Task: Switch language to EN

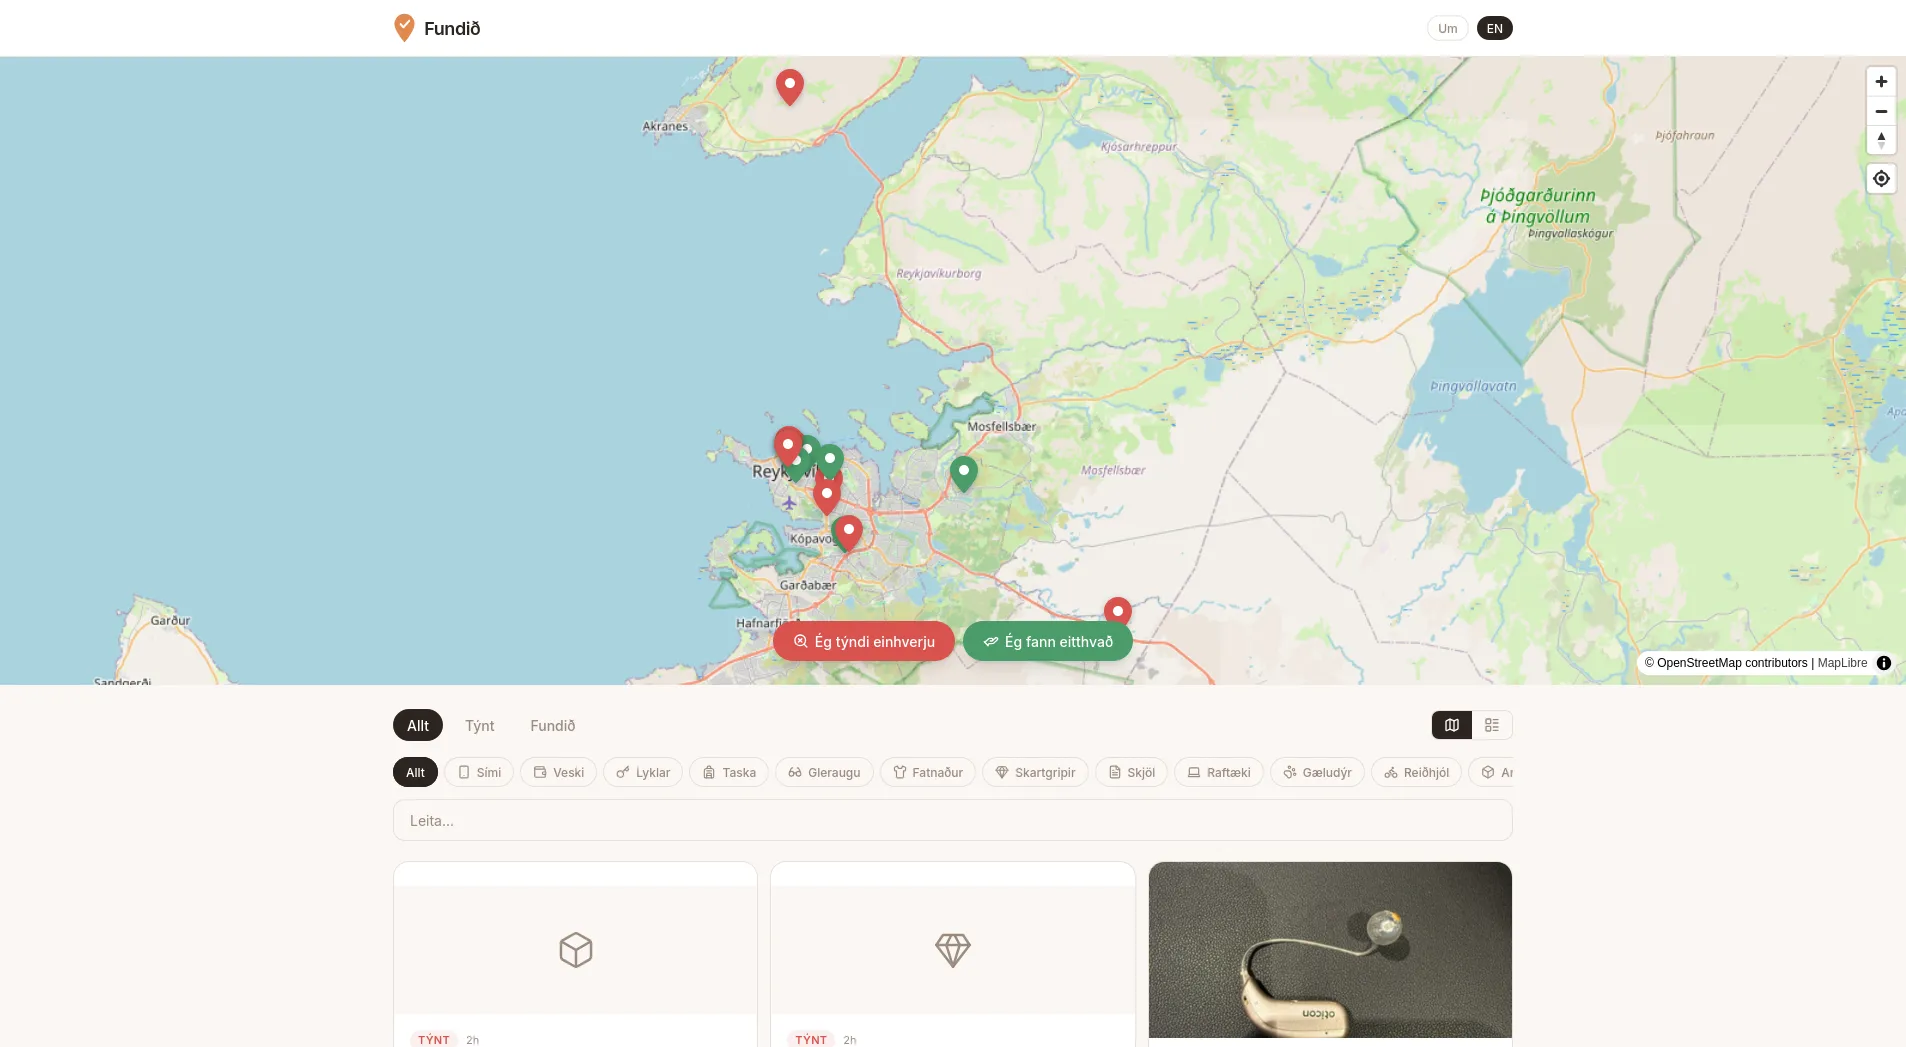Action: (x=1495, y=28)
